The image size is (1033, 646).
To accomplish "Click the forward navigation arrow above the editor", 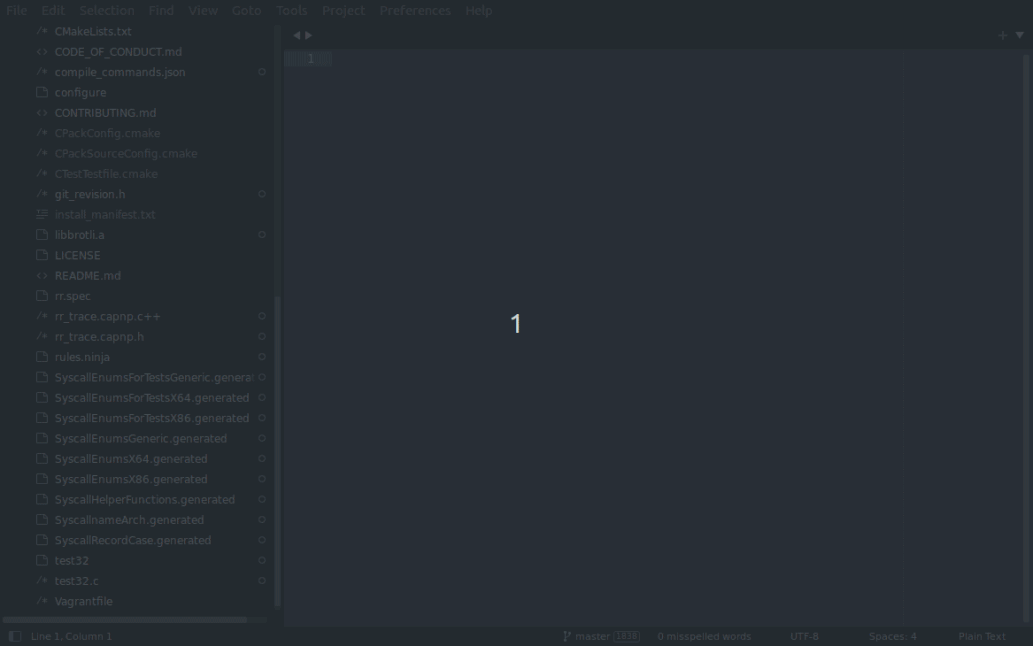I will tap(308, 34).
